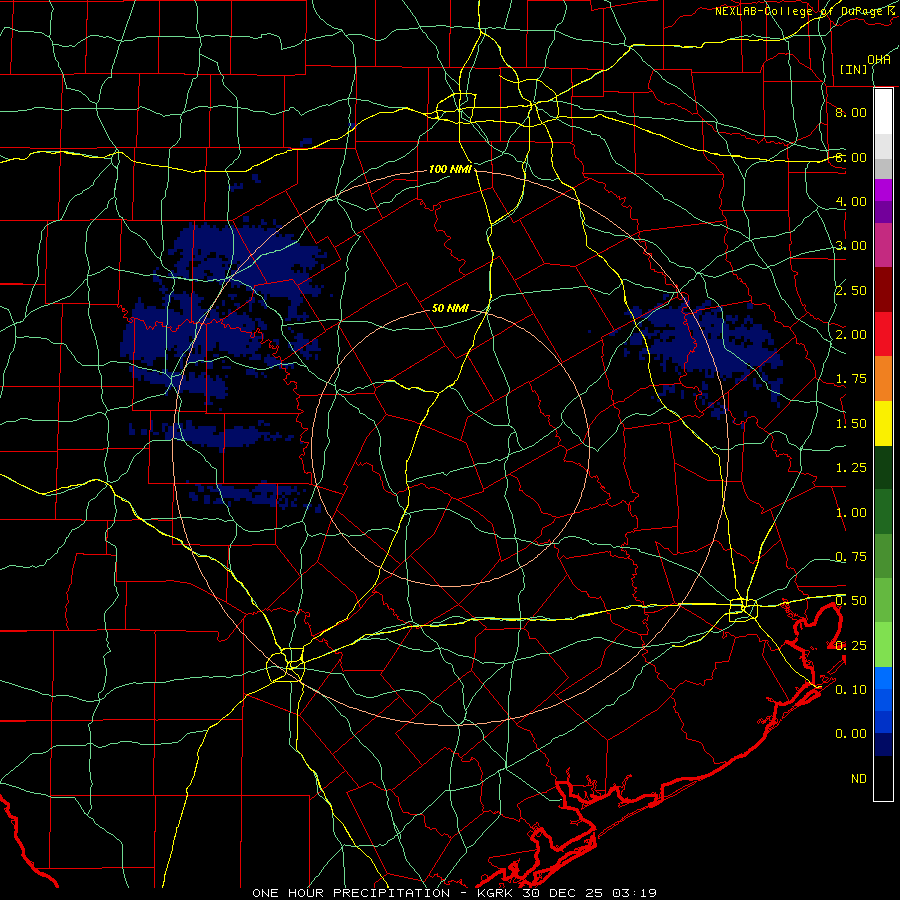Click the "2.50" legend value

851,290
